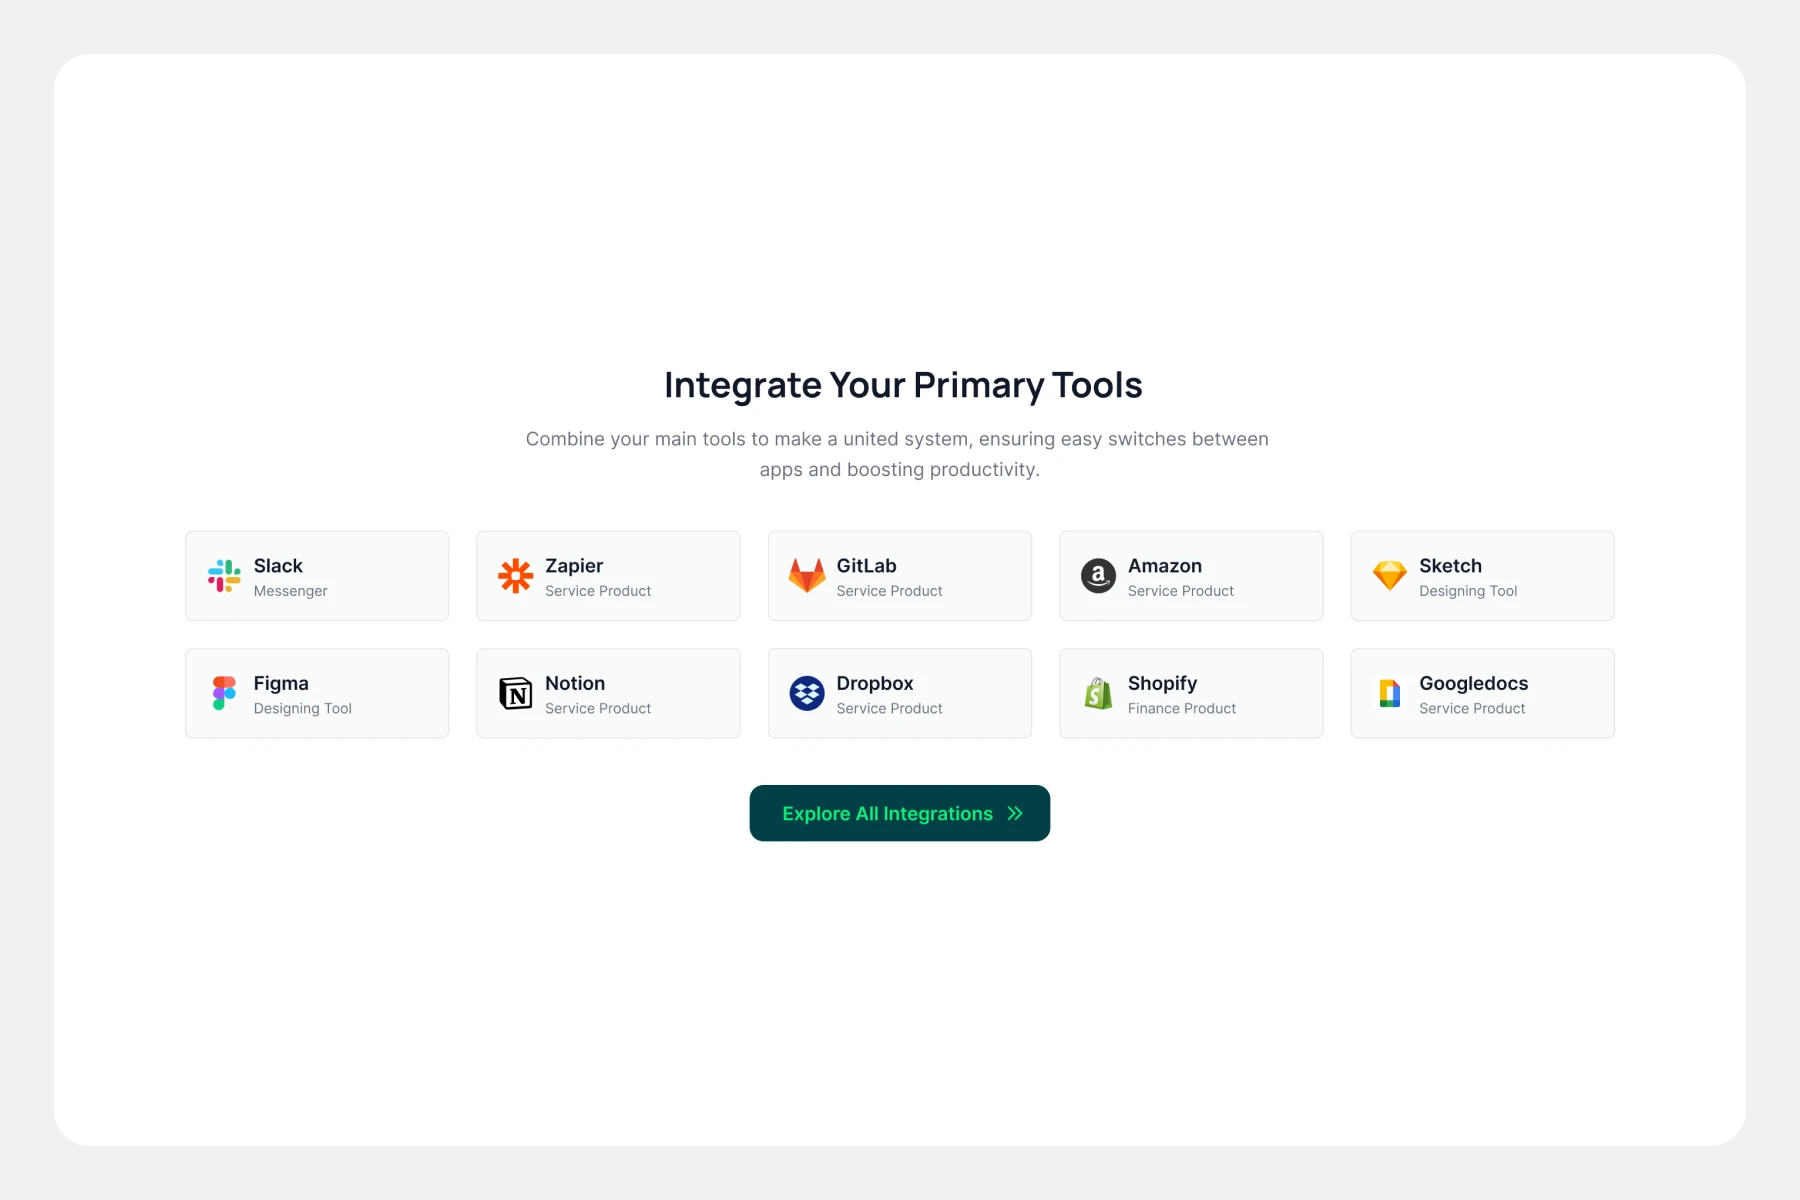1800x1200 pixels.
Task: Click the Notion logo icon
Action: pos(515,693)
